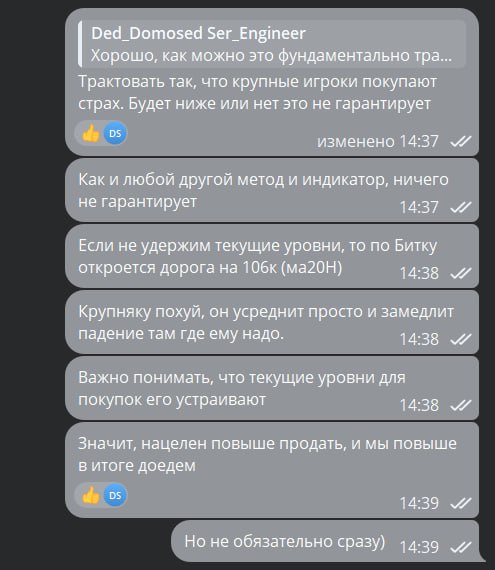The height and width of the screenshot is (570, 495).
Task: Click the double check on the 'Крупняку' message
Action: (460, 339)
